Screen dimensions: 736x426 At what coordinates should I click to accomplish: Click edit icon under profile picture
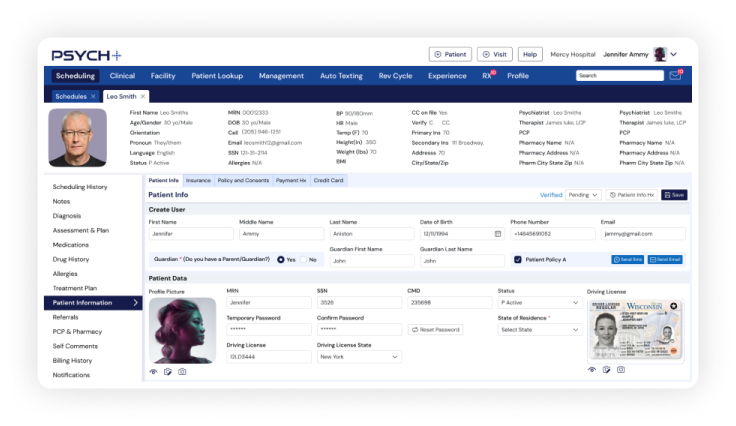(168, 371)
